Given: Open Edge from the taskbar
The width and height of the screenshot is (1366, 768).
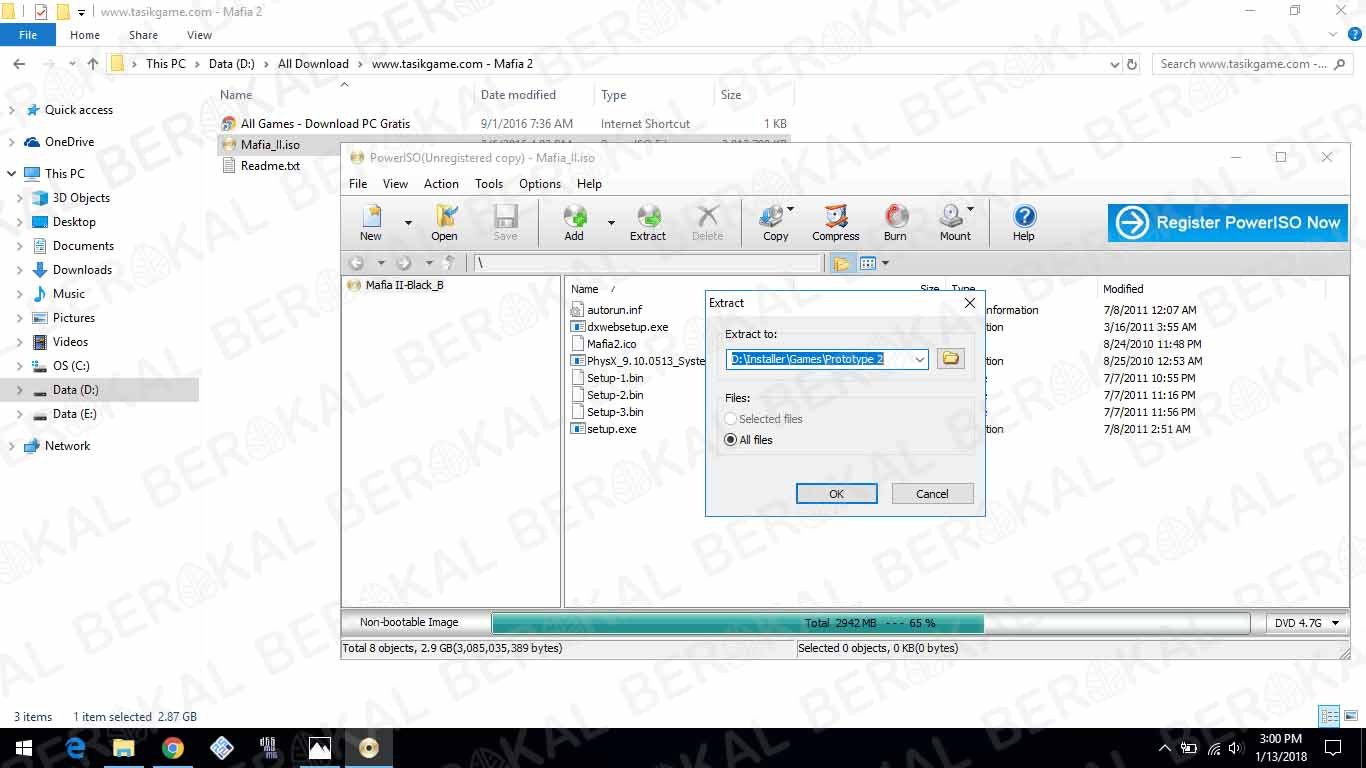Looking at the screenshot, I should [x=75, y=747].
